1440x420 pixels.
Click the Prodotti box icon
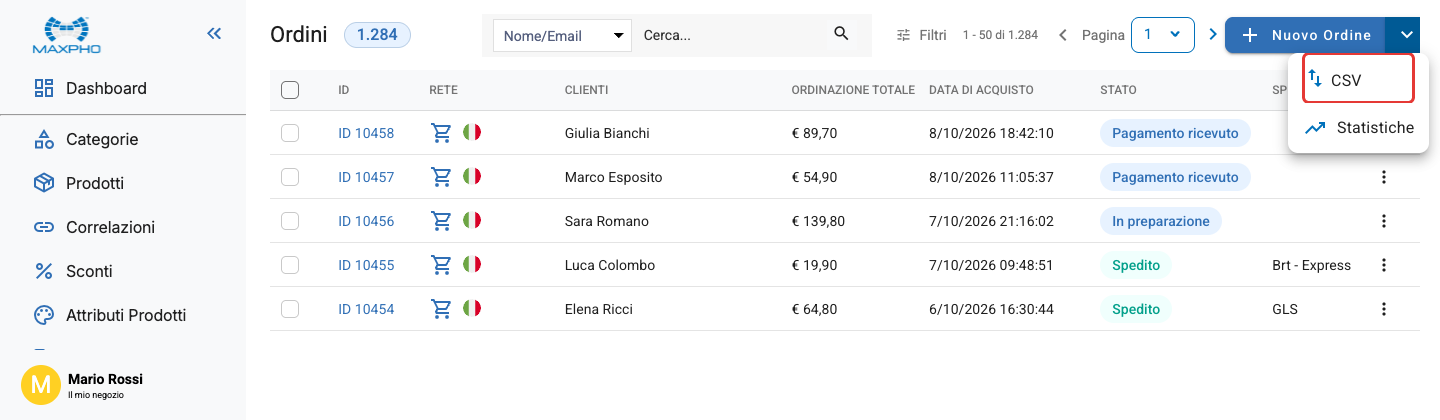coord(43,183)
